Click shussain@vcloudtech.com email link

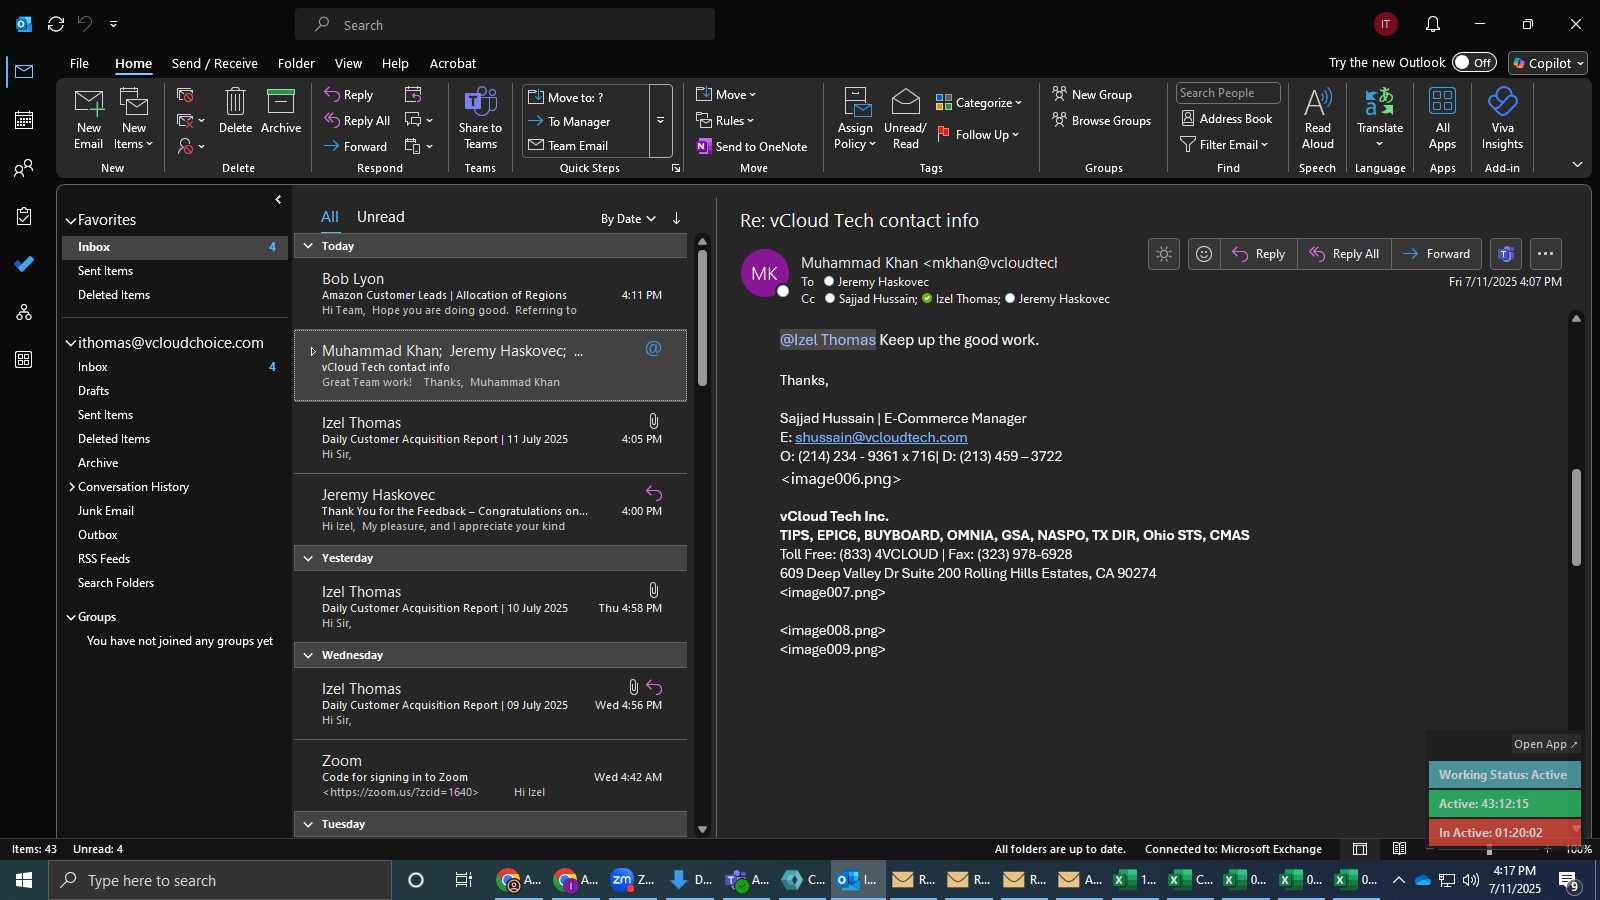tap(881, 437)
